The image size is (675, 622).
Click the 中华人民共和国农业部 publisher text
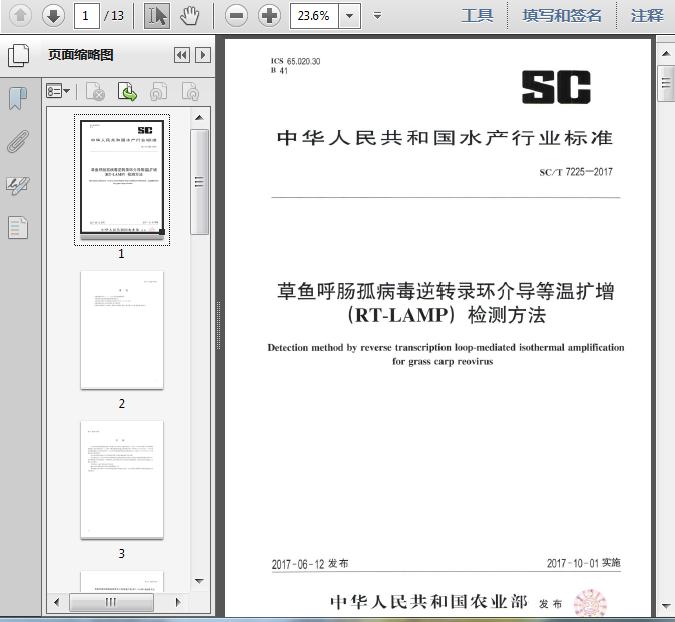pos(429,602)
